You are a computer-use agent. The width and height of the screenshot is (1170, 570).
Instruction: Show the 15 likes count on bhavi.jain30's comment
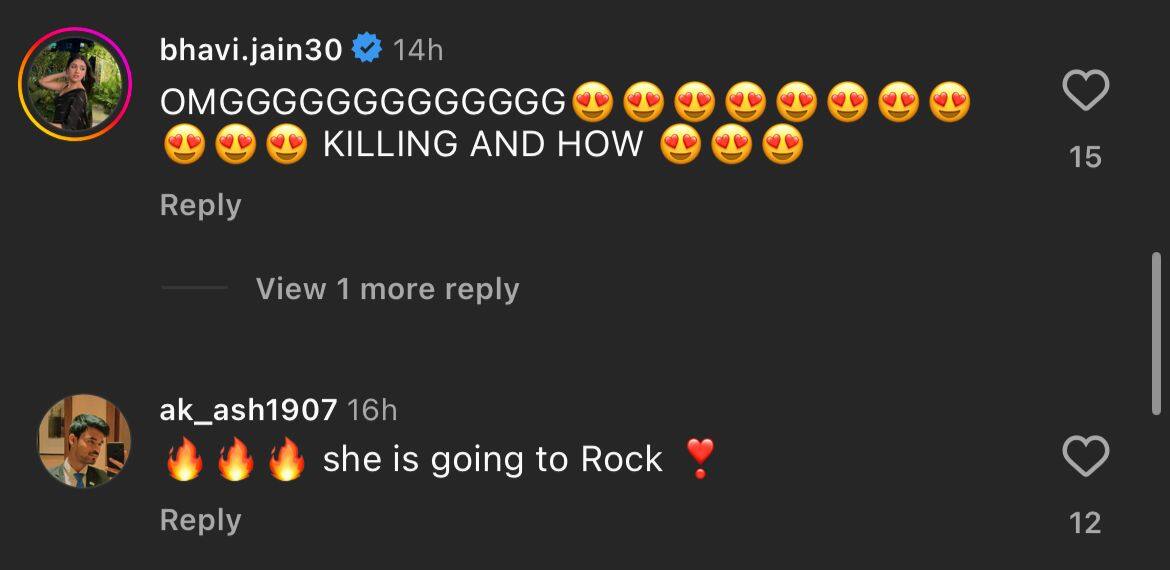[1085, 157]
